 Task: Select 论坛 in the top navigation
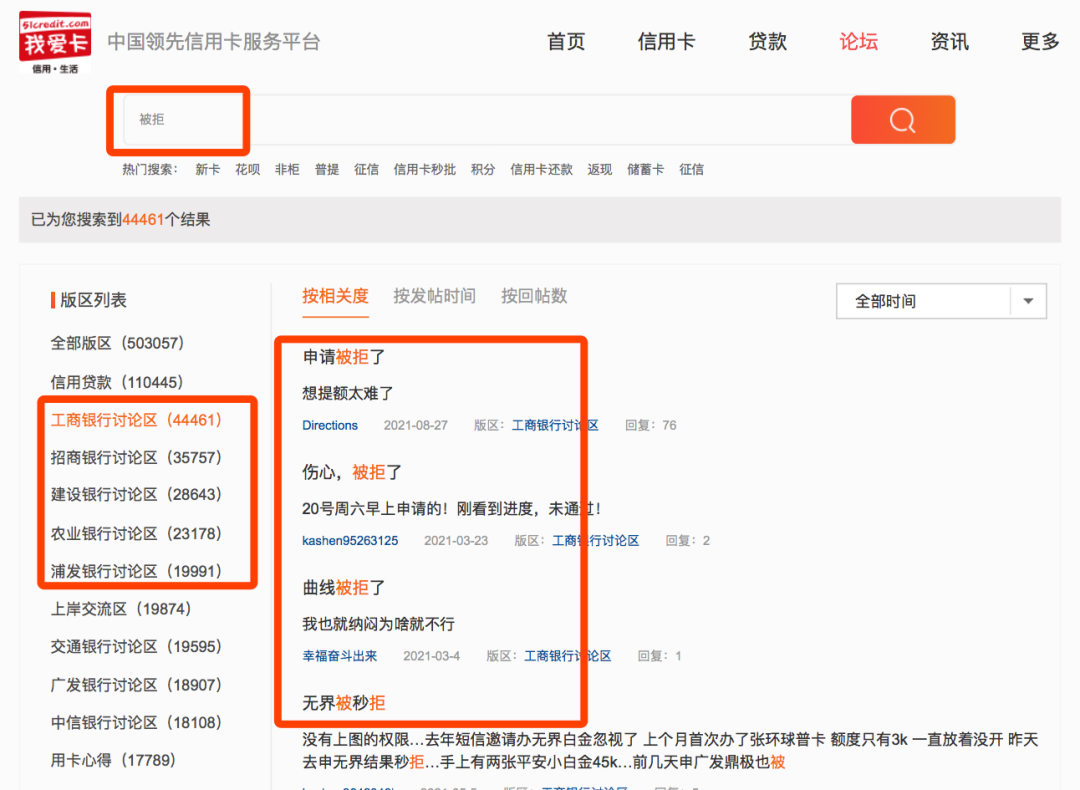(858, 42)
